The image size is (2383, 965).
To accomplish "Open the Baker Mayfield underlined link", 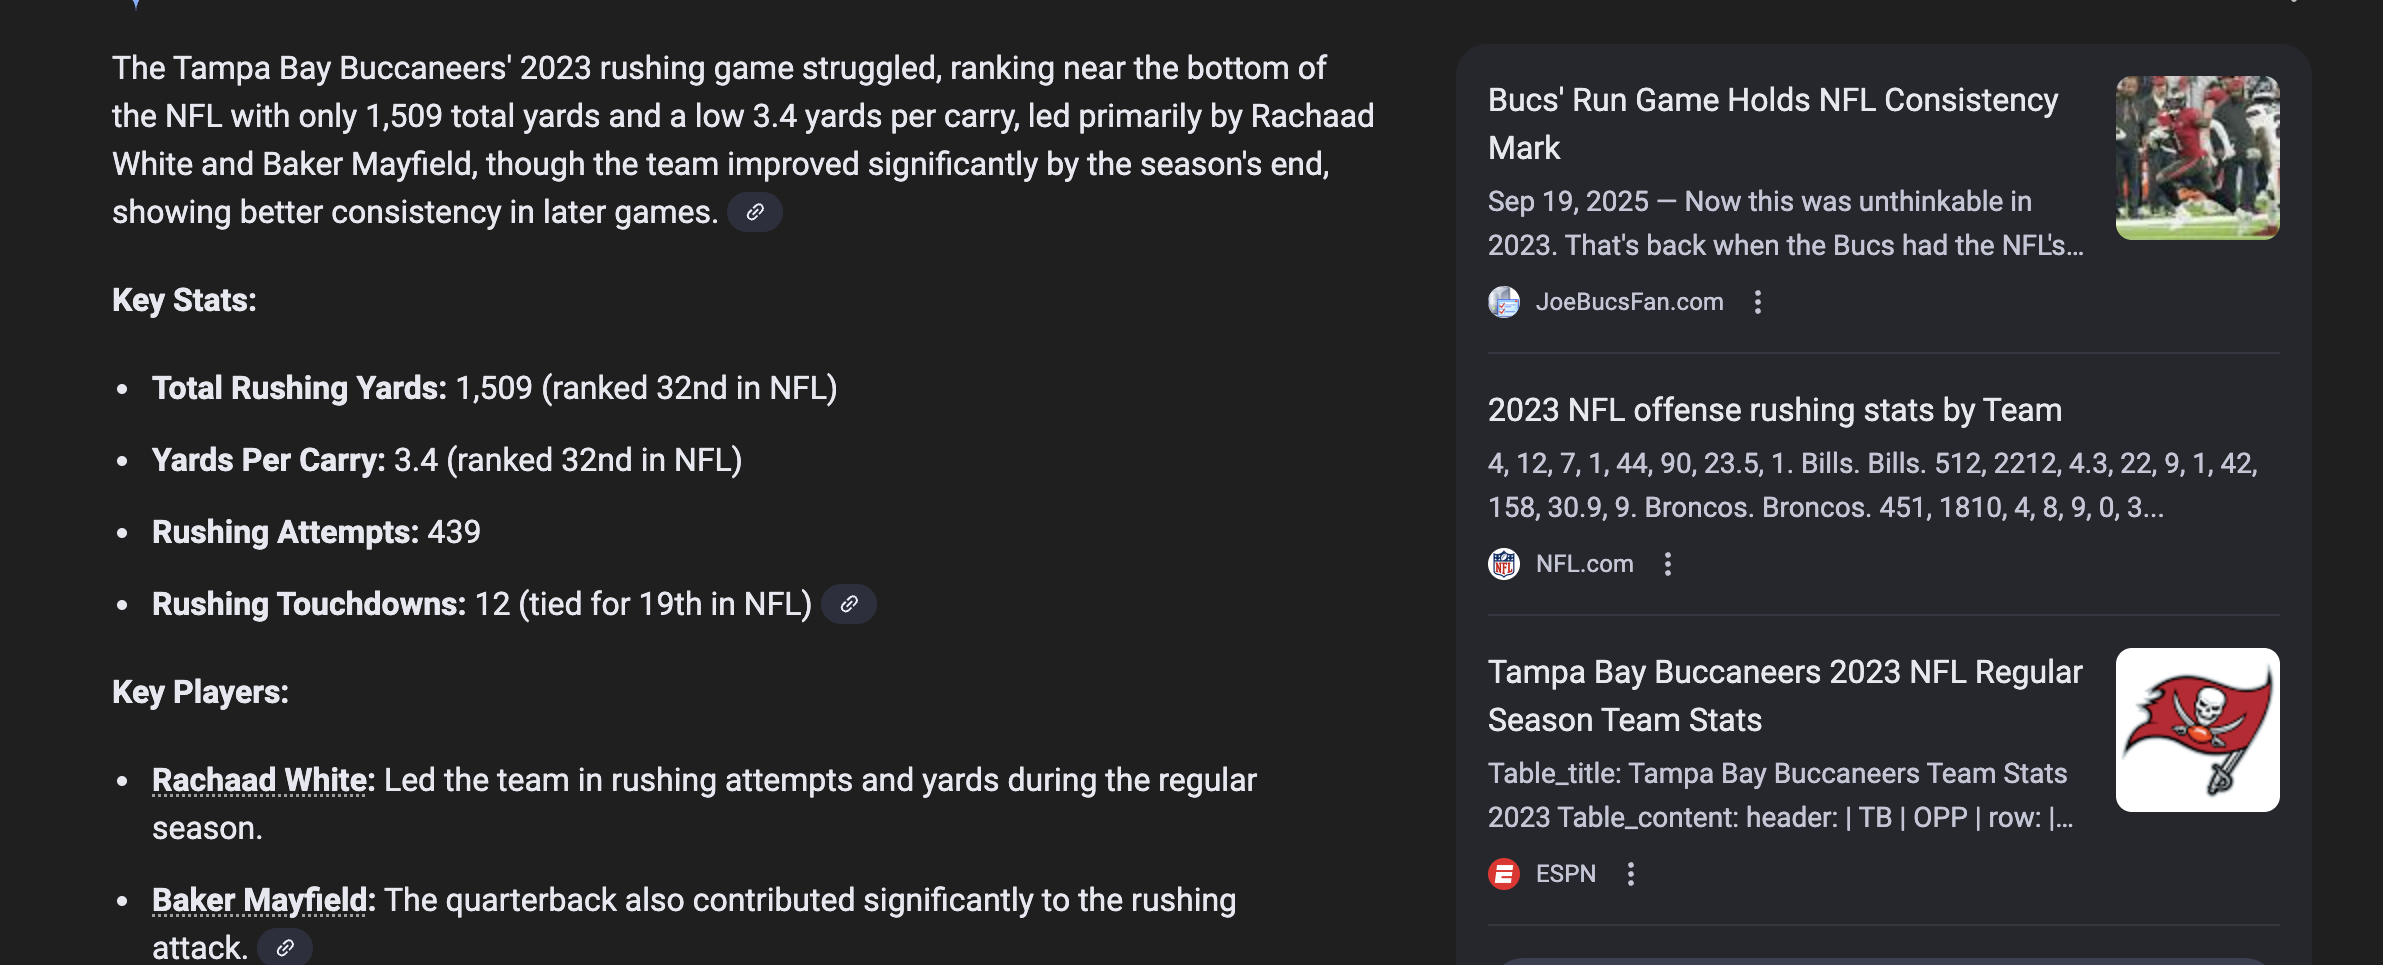I will coord(259,900).
